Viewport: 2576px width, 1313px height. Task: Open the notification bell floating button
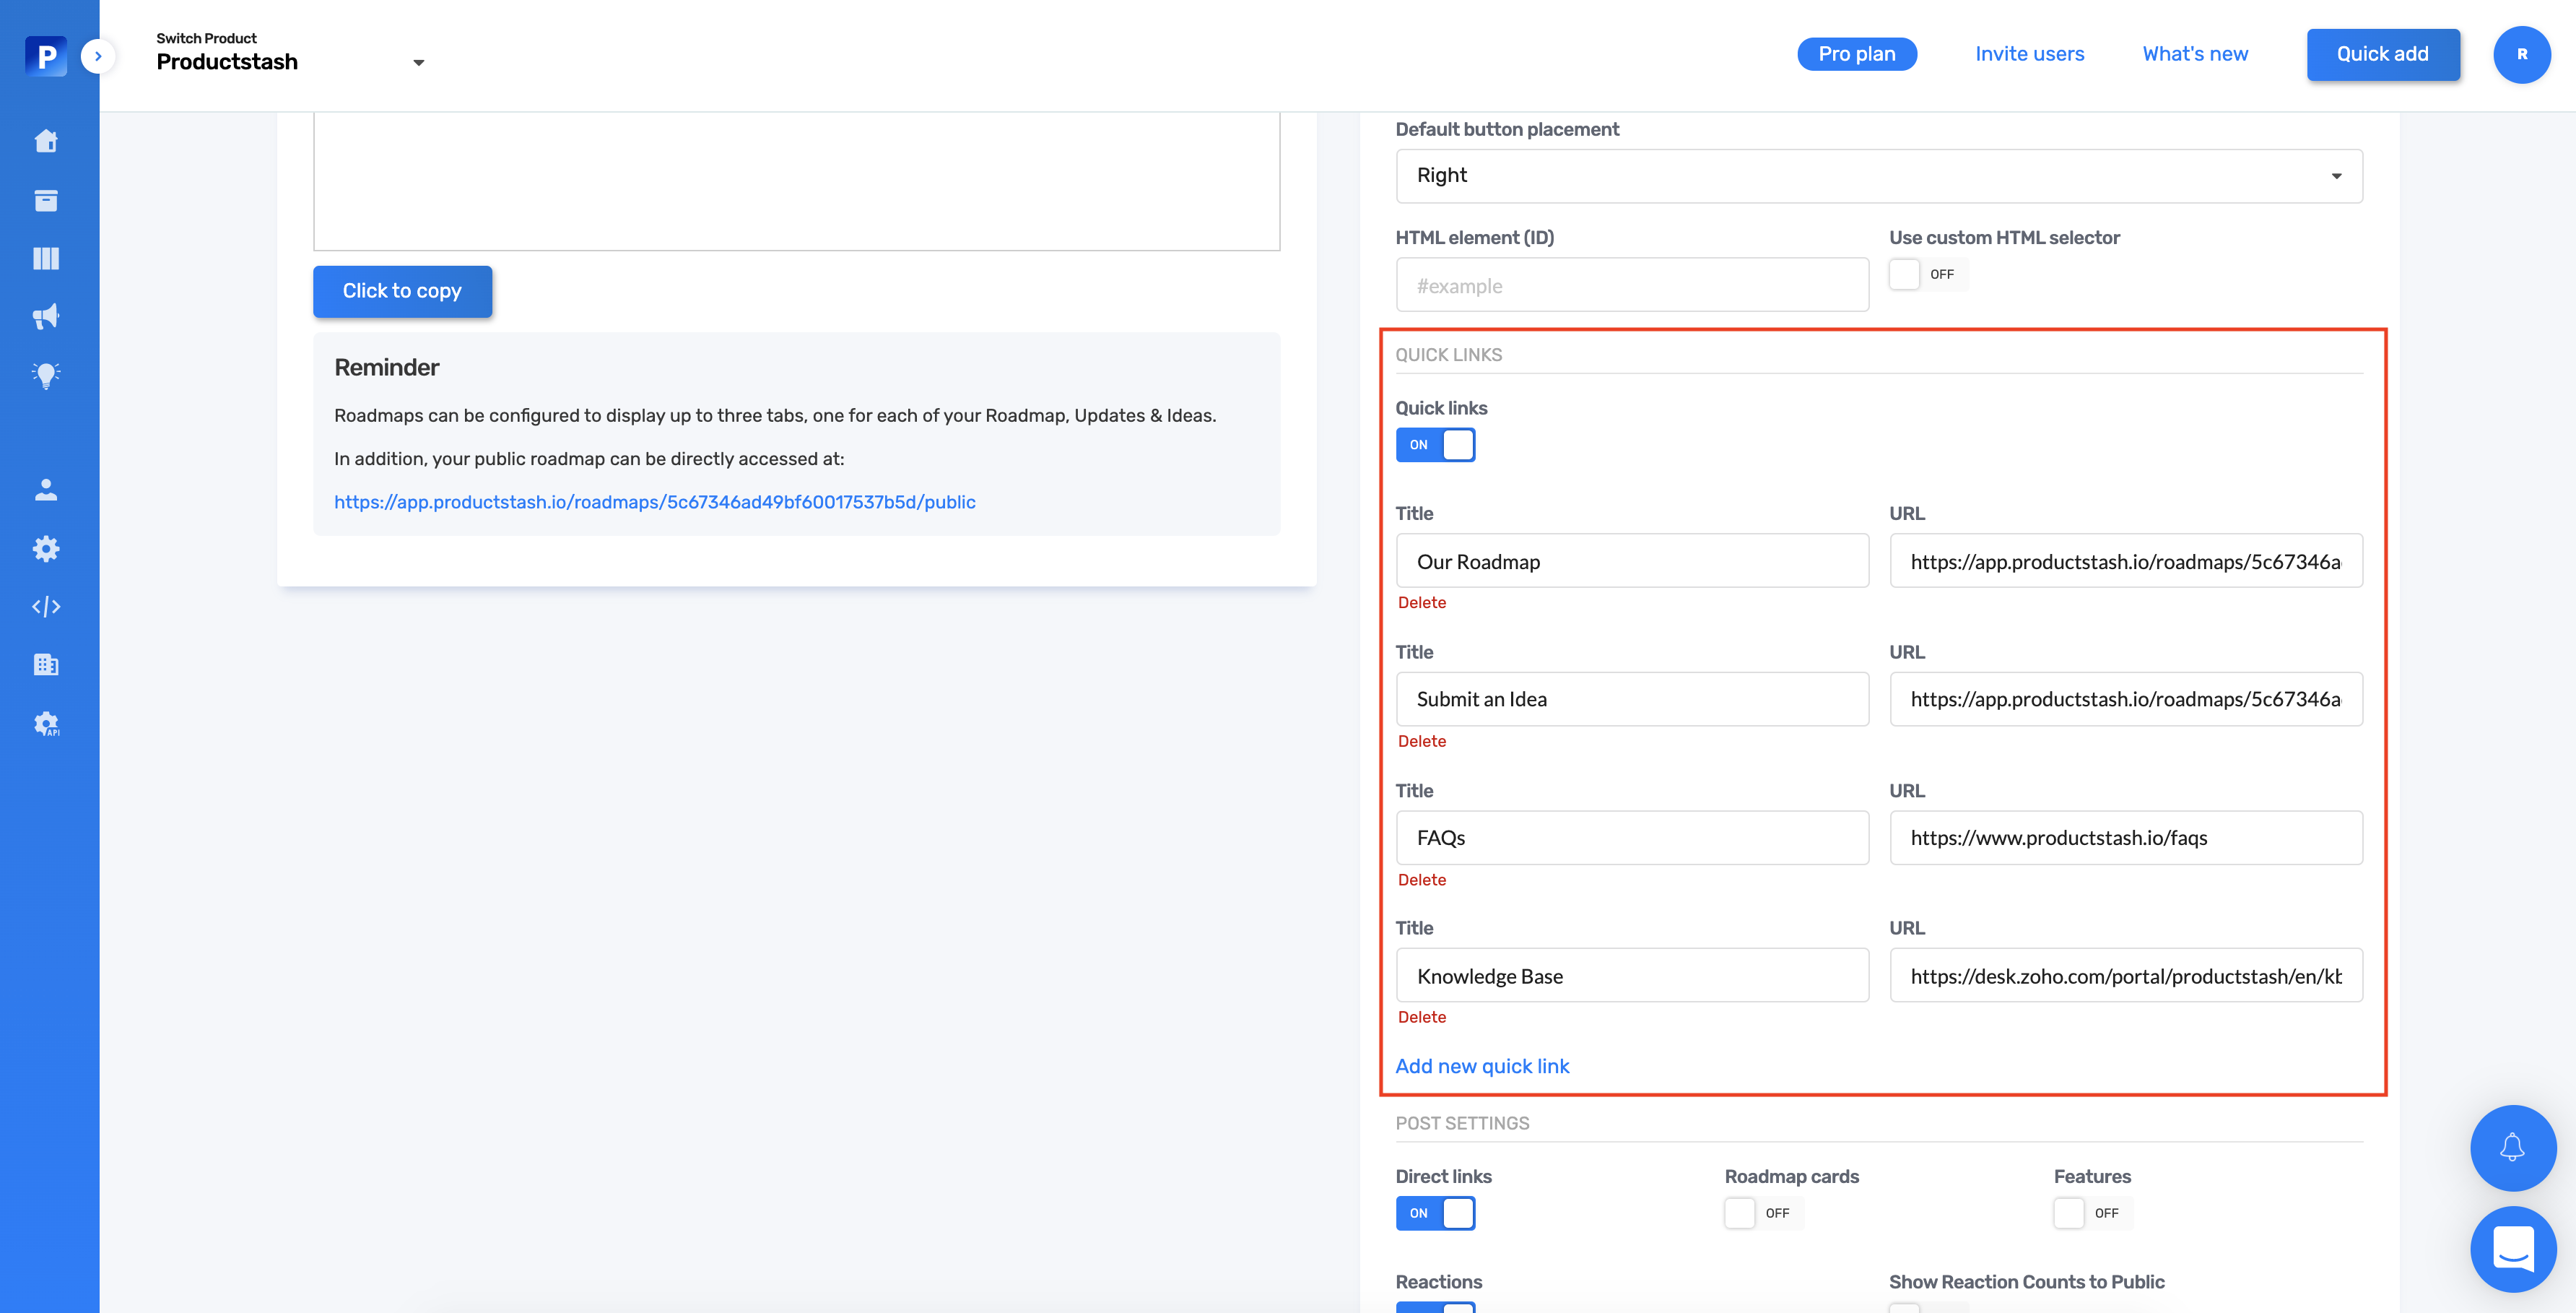pyautogui.click(x=2512, y=1147)
